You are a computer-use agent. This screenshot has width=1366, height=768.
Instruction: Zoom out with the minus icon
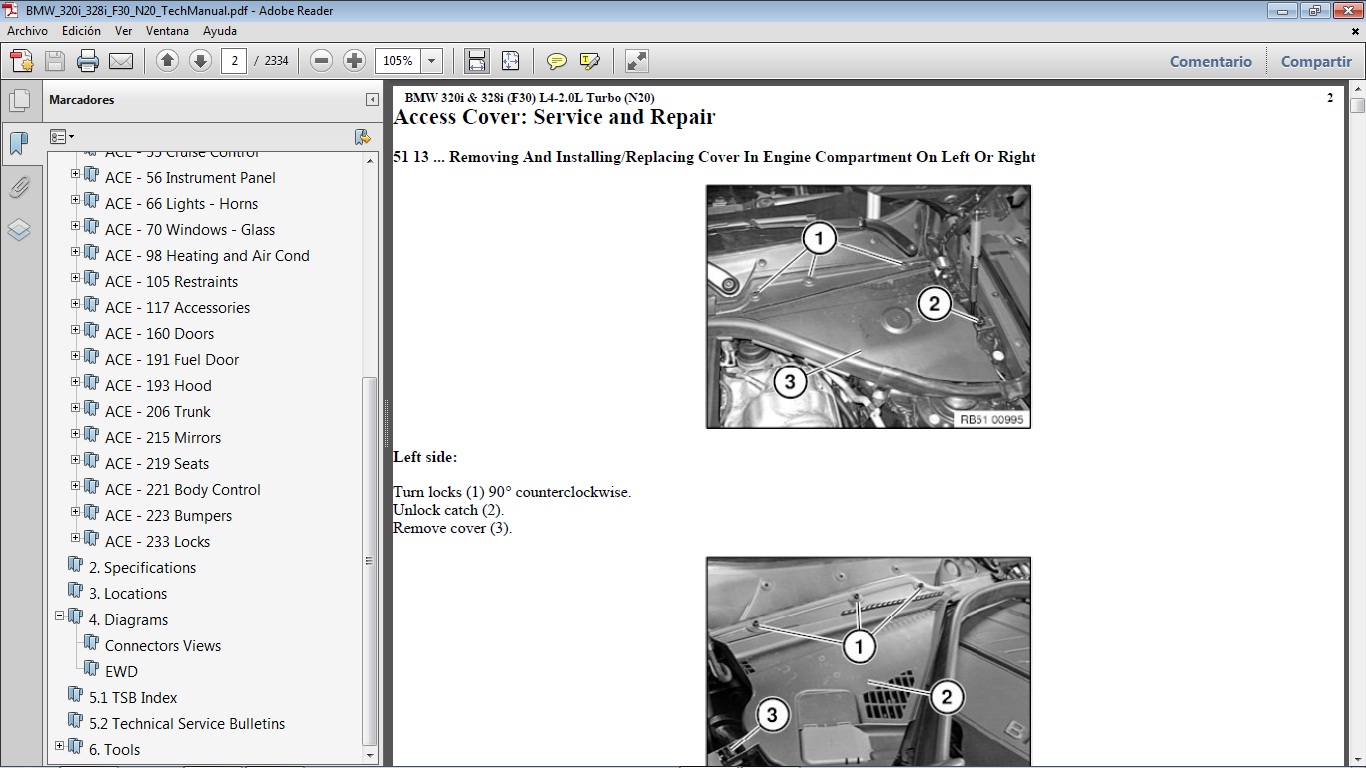point(321,61)
